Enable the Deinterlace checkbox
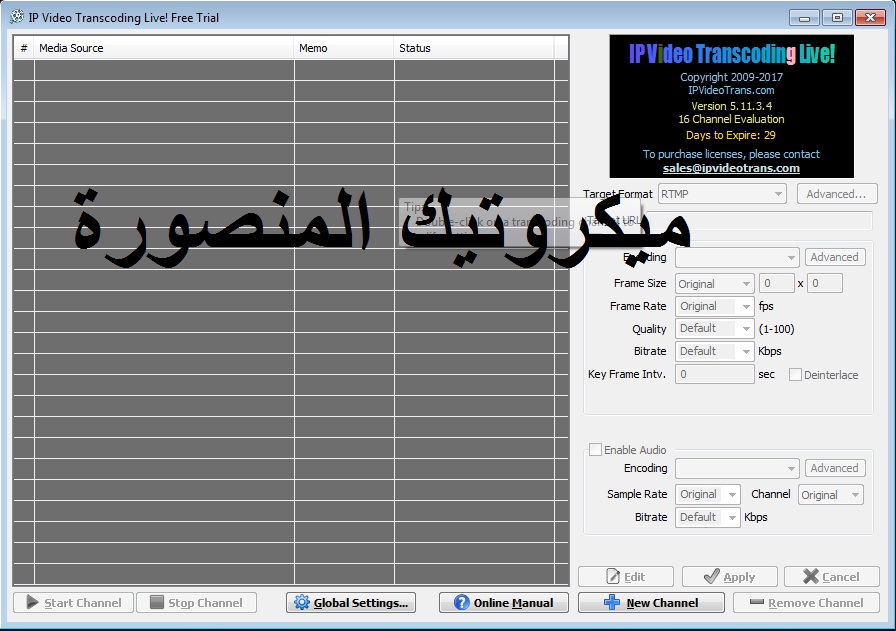Viewport: 896px width, 631px height. [796, 374]
